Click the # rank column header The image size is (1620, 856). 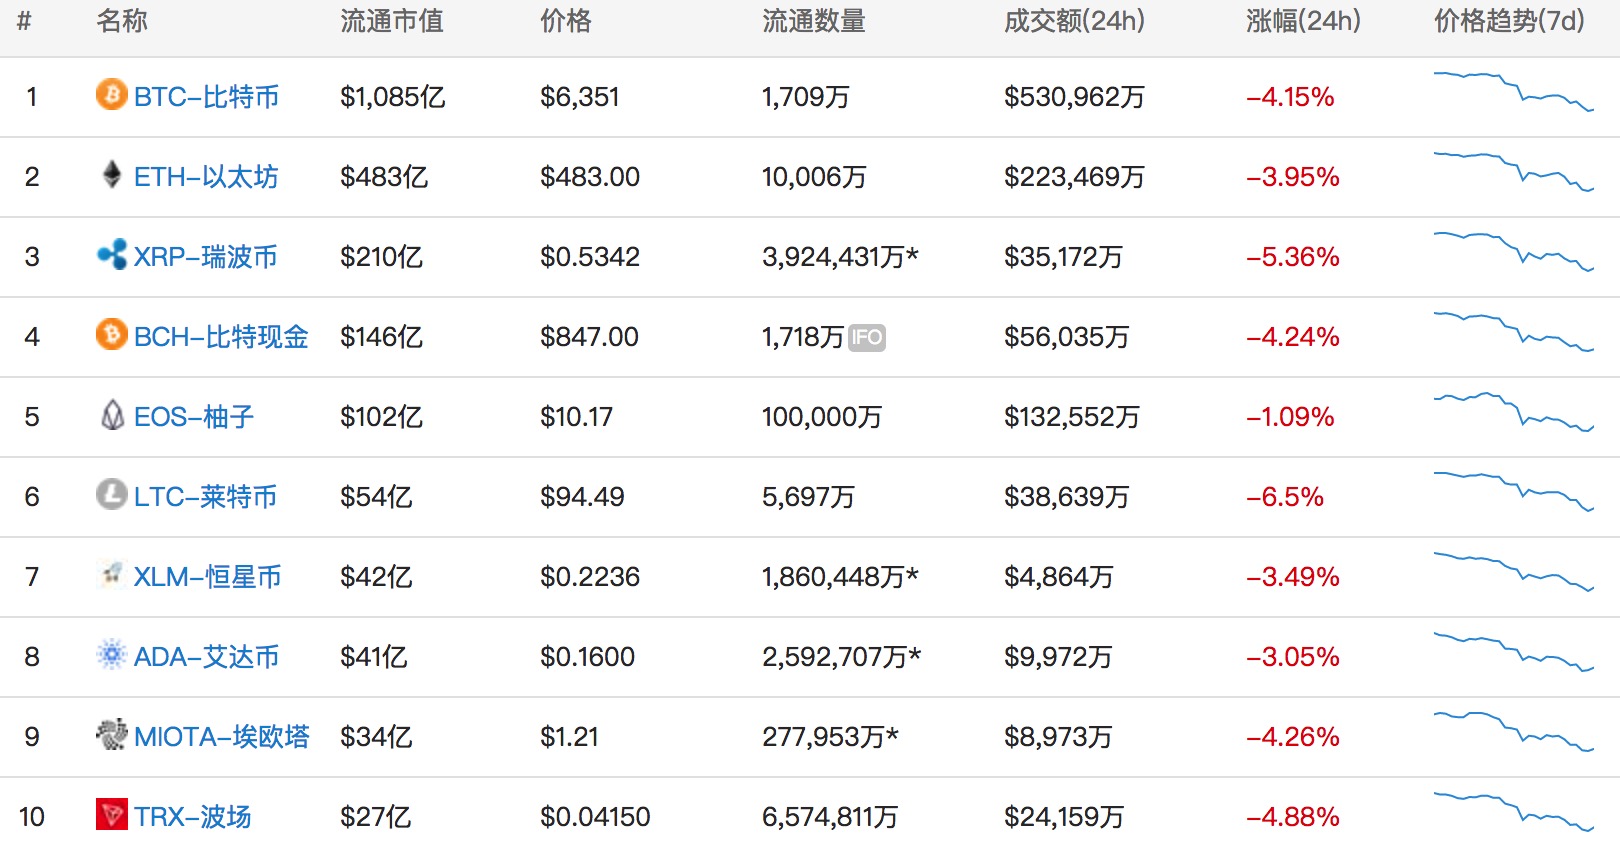point(24,21)
